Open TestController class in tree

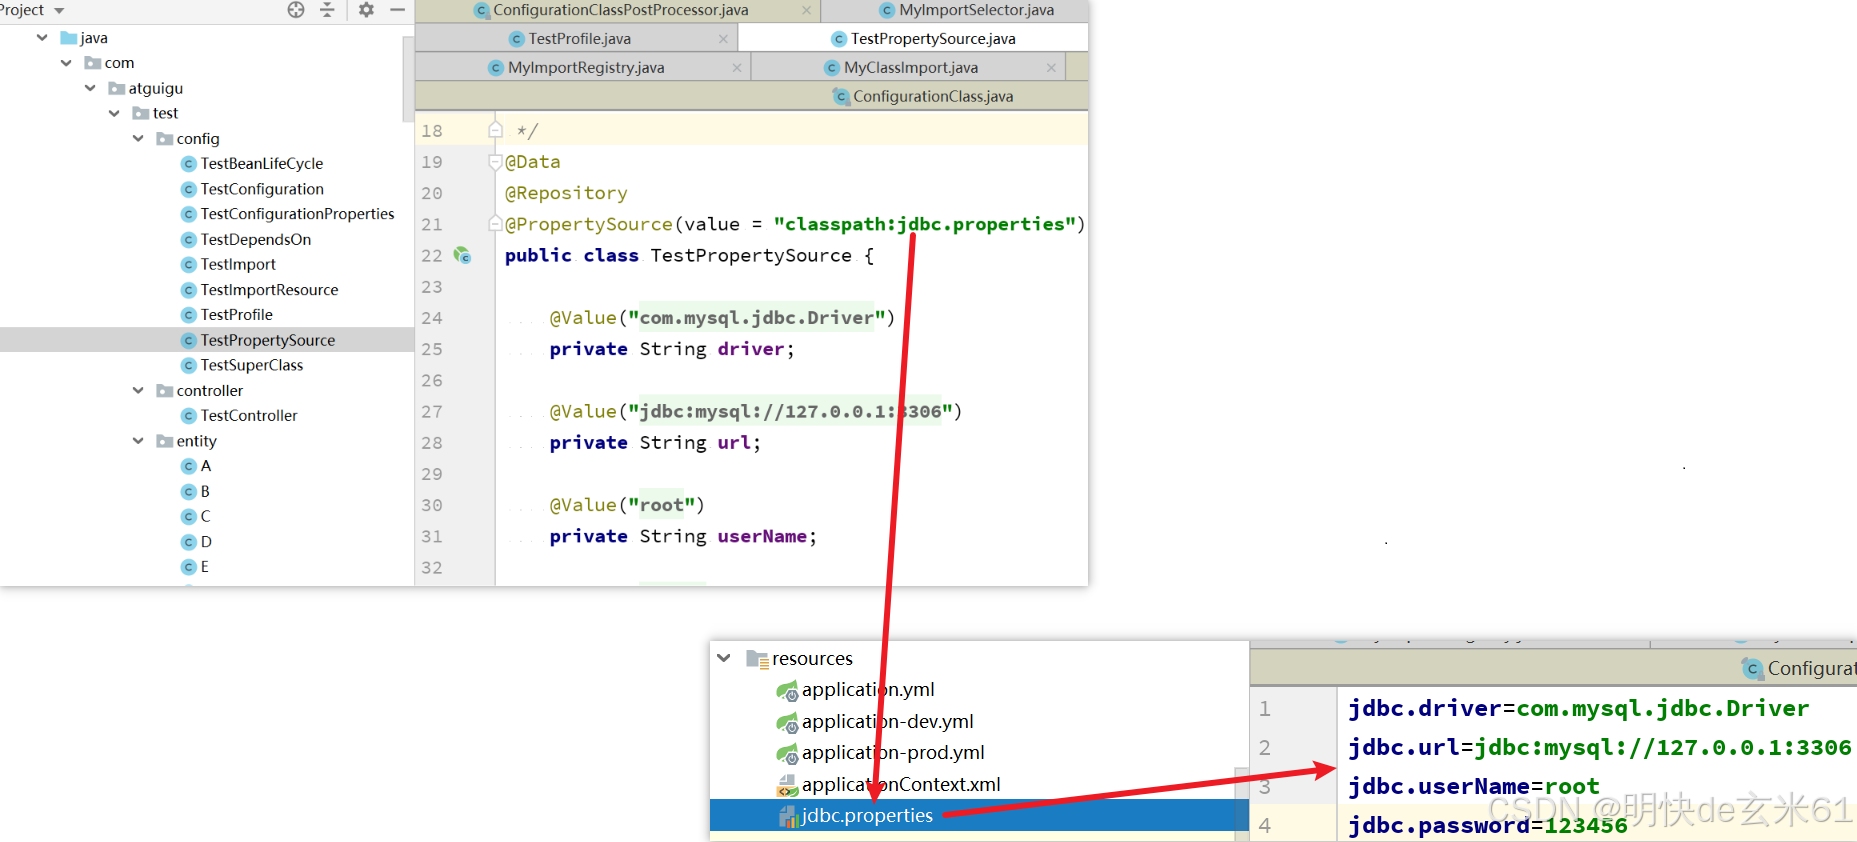[x=239, y=416]
